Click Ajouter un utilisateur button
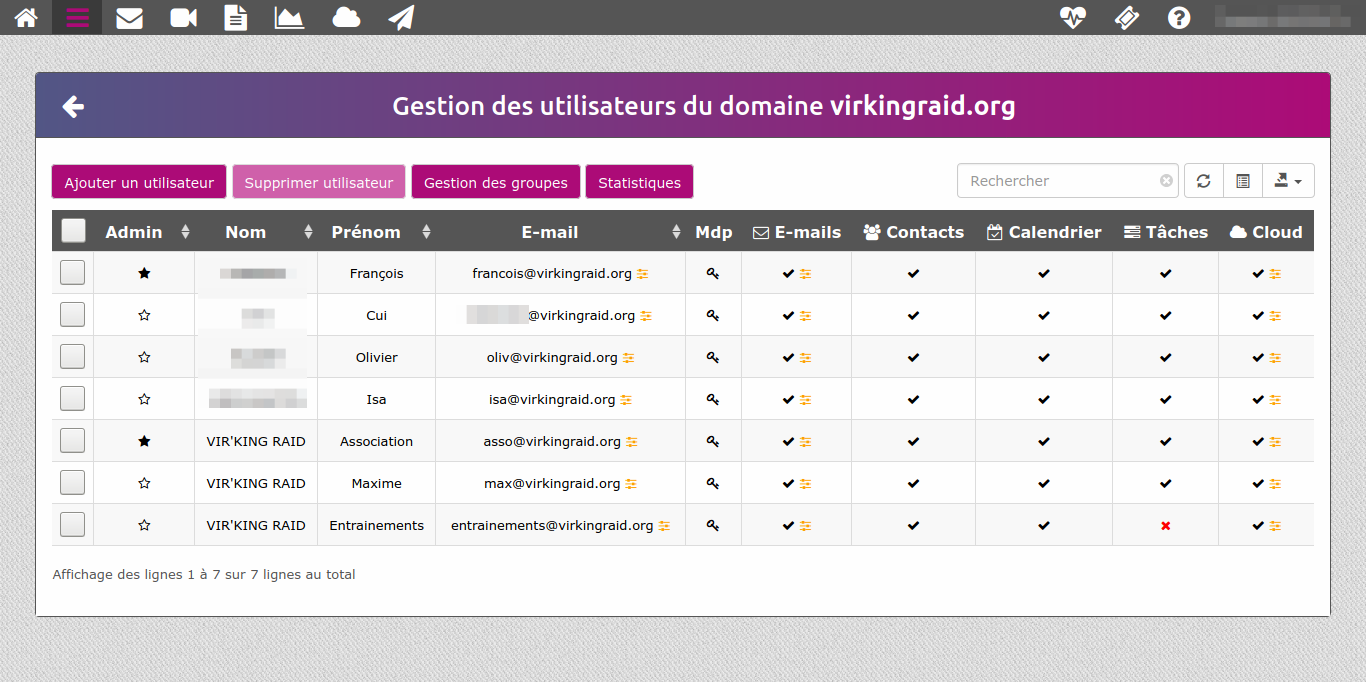The width and height of the screenshot is (1366, 682). click(x=139, y=182)
